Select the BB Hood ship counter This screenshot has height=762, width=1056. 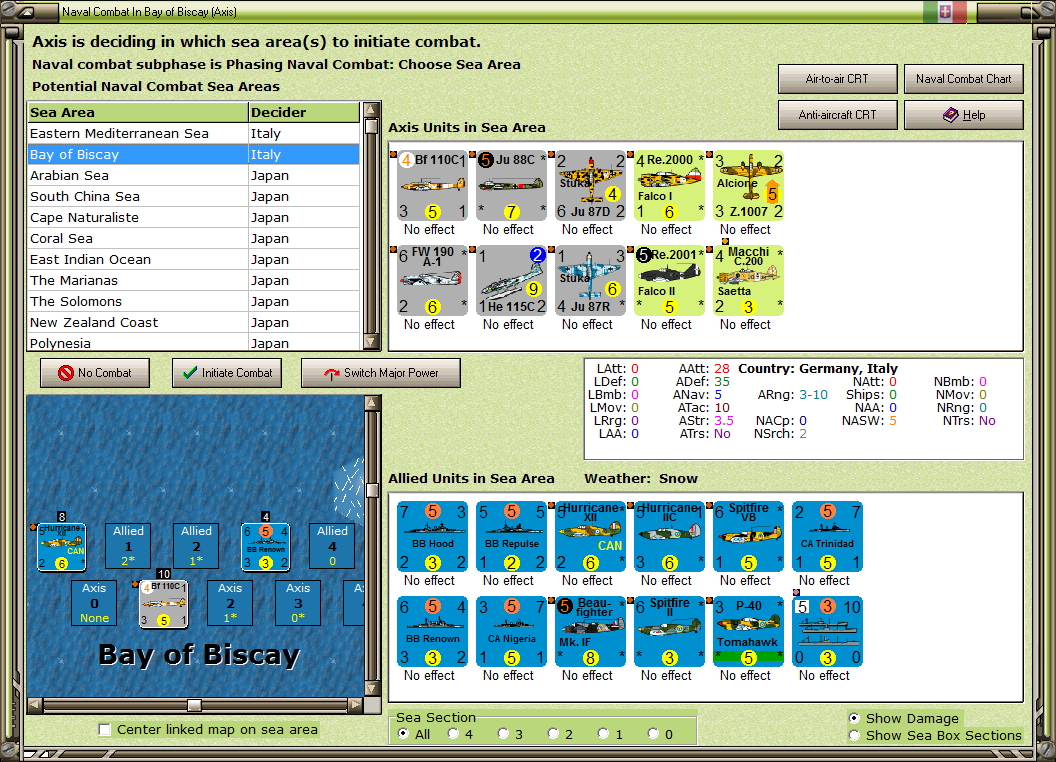432,536
